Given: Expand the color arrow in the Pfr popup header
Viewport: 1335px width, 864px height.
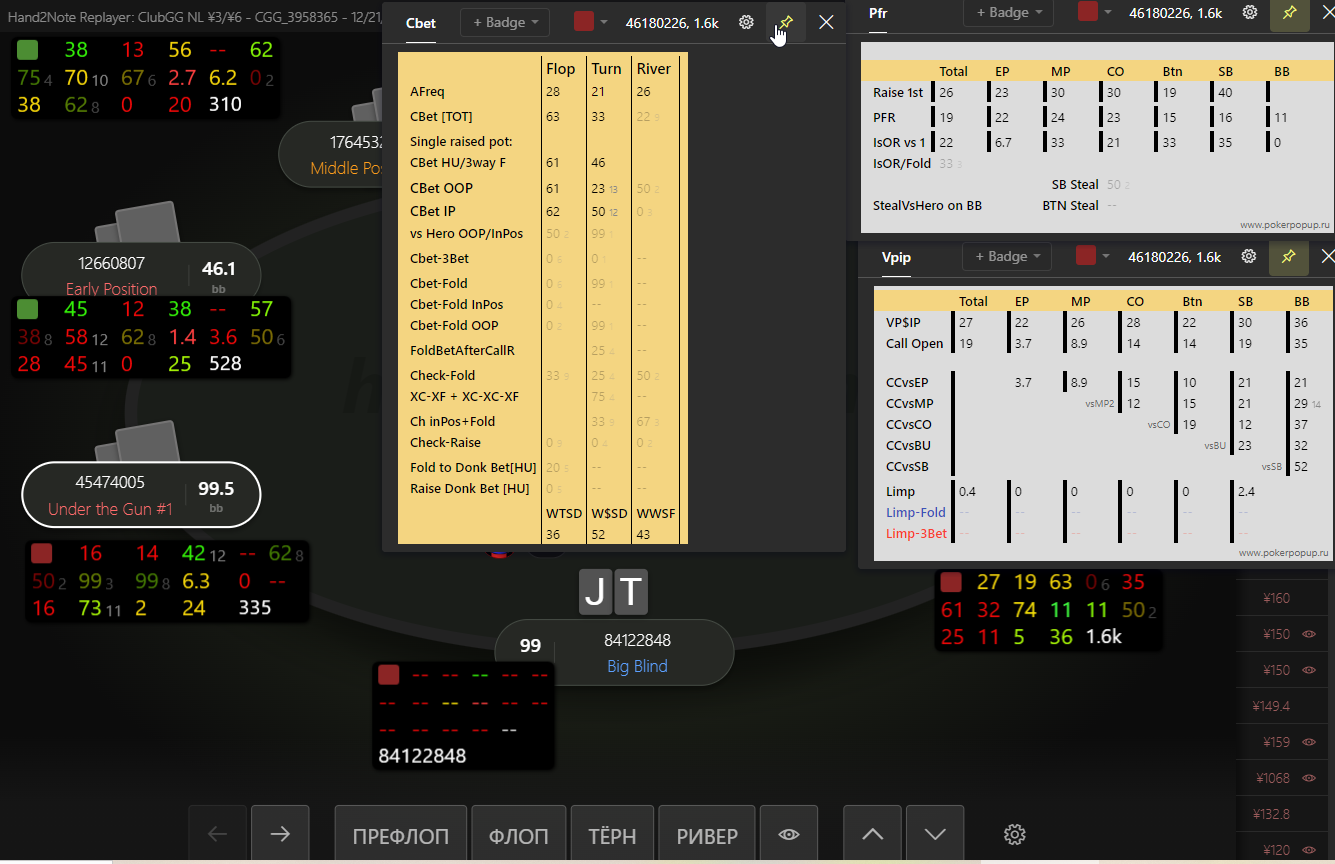Looking at the screenshot, I should pos(1107,12).
